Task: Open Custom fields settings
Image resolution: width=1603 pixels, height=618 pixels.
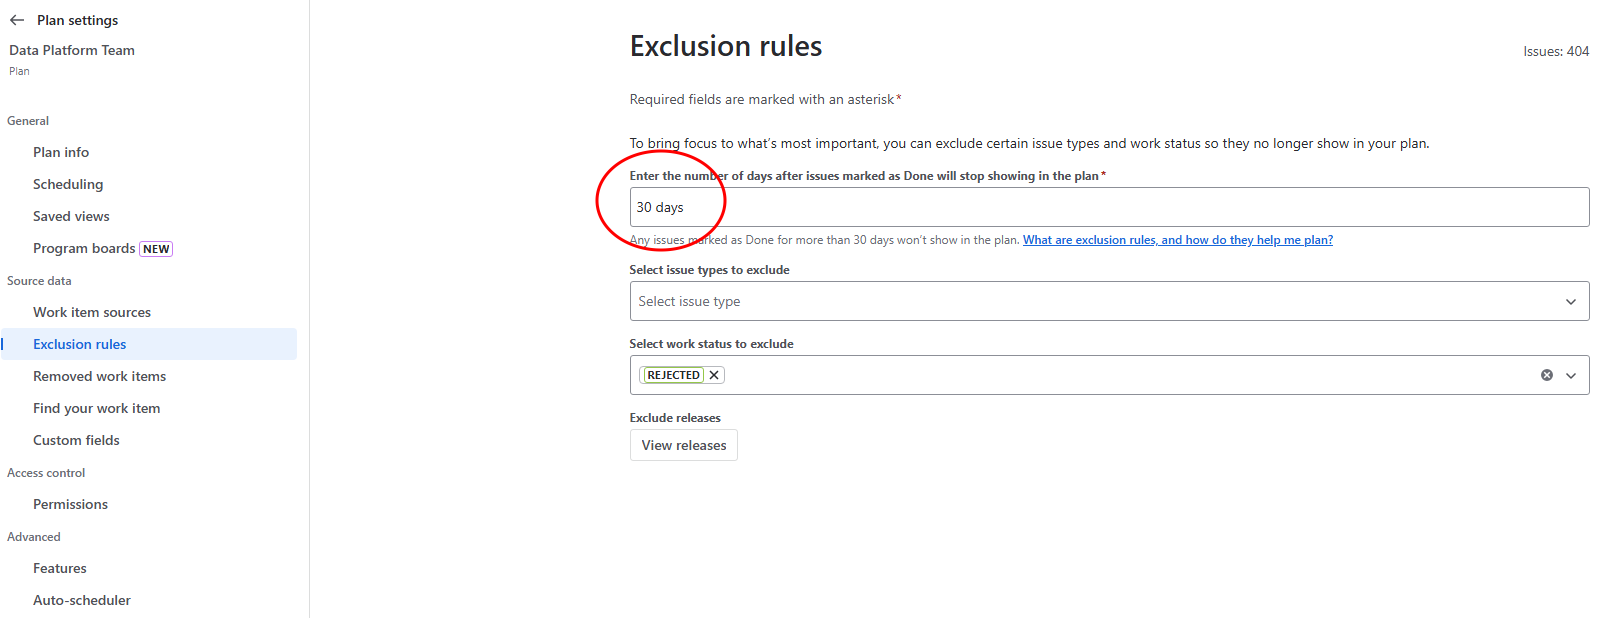Action: [x=76, y=439]
